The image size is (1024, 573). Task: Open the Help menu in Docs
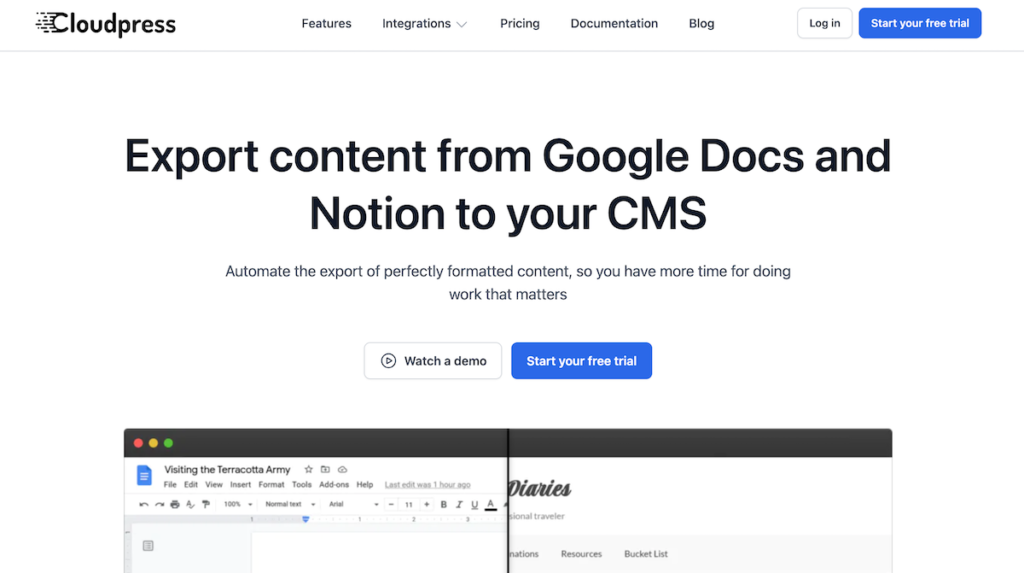pos(364,485)
